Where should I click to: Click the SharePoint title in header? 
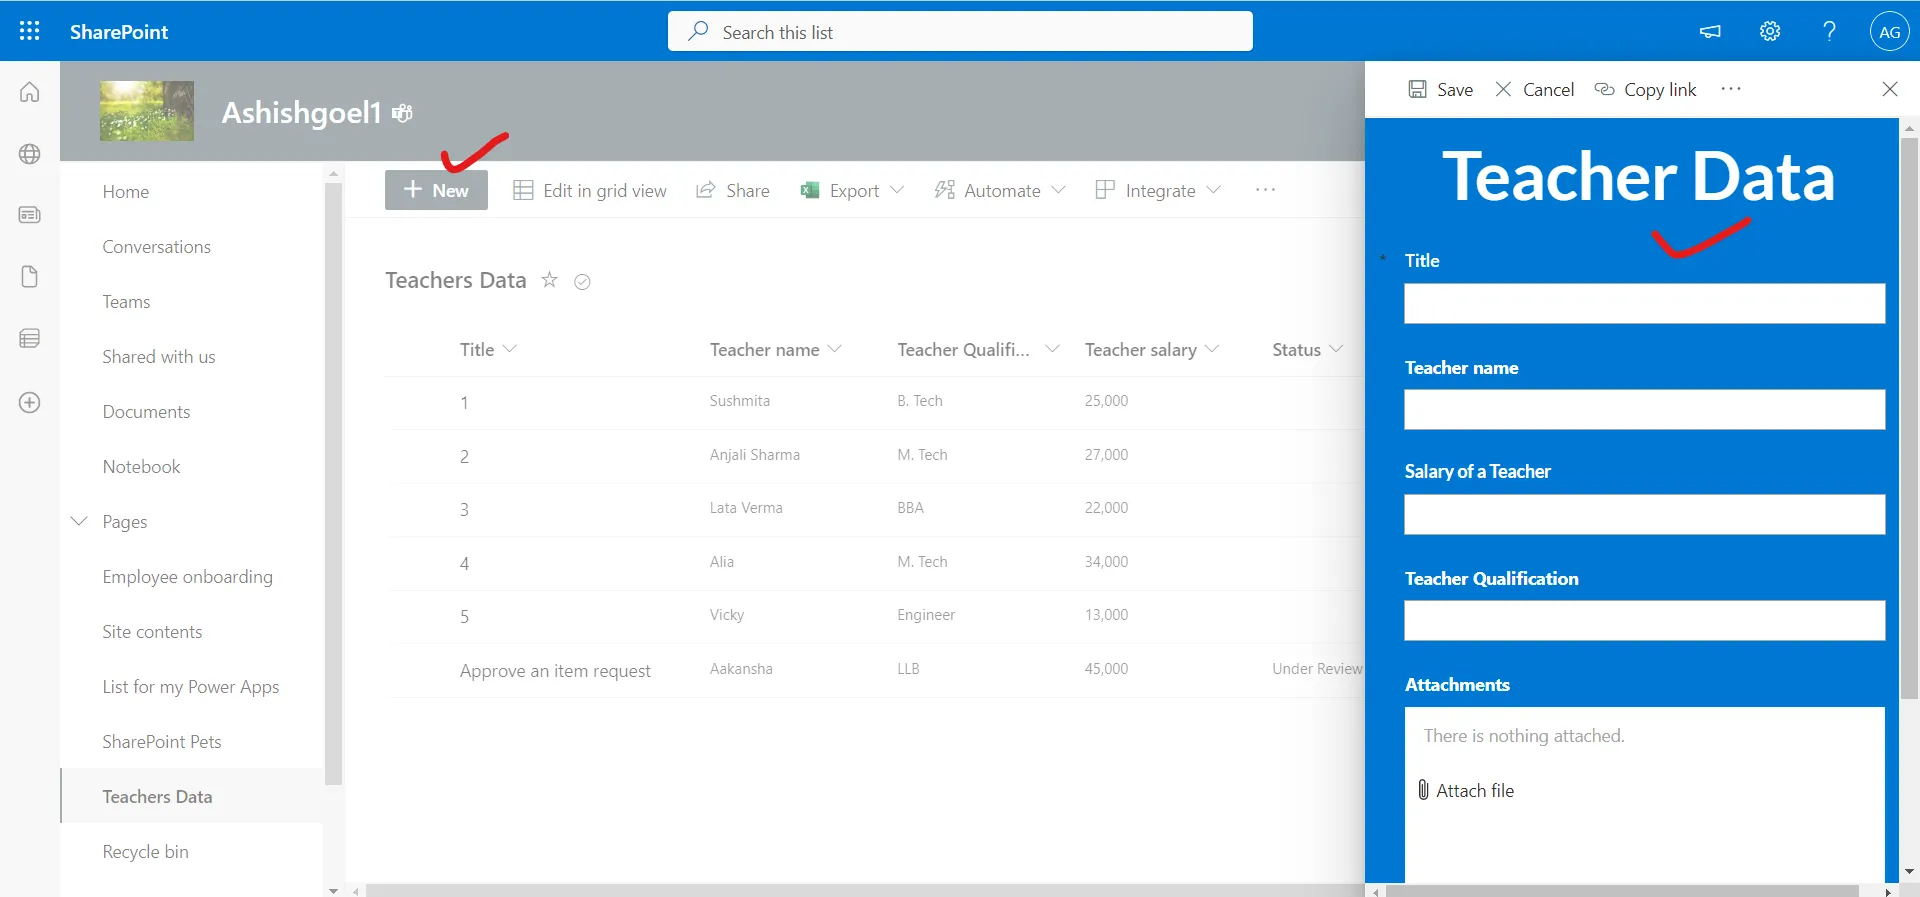tap(119, 31)
